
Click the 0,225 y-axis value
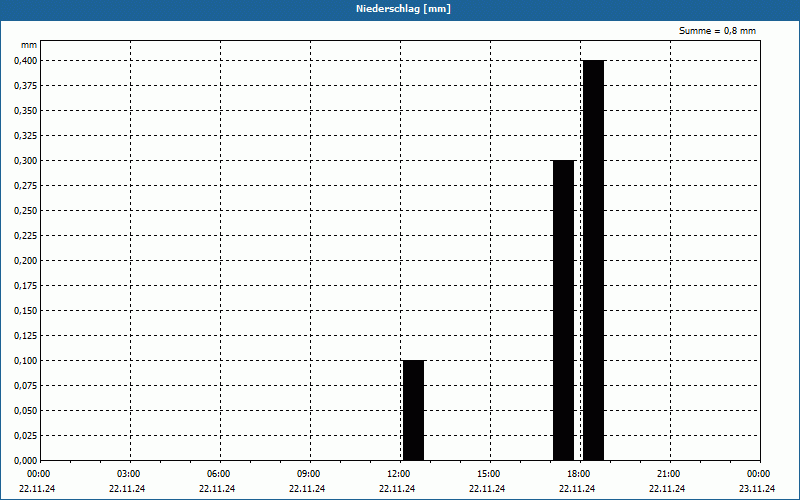pyautogui.click(x=26, y=236)
